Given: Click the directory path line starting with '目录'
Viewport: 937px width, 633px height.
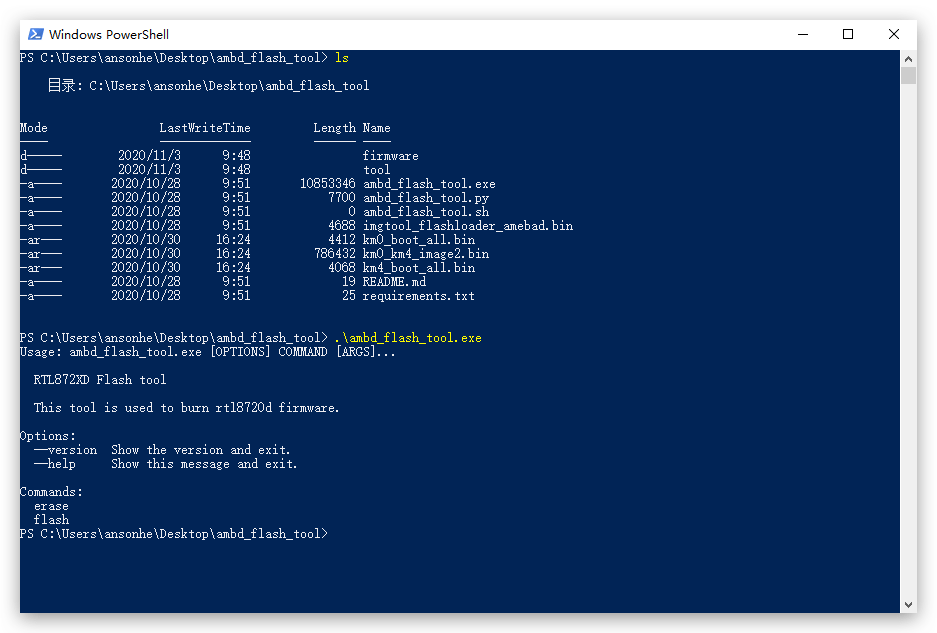Looking at the screenshot, I should click(x=208, y=85).
